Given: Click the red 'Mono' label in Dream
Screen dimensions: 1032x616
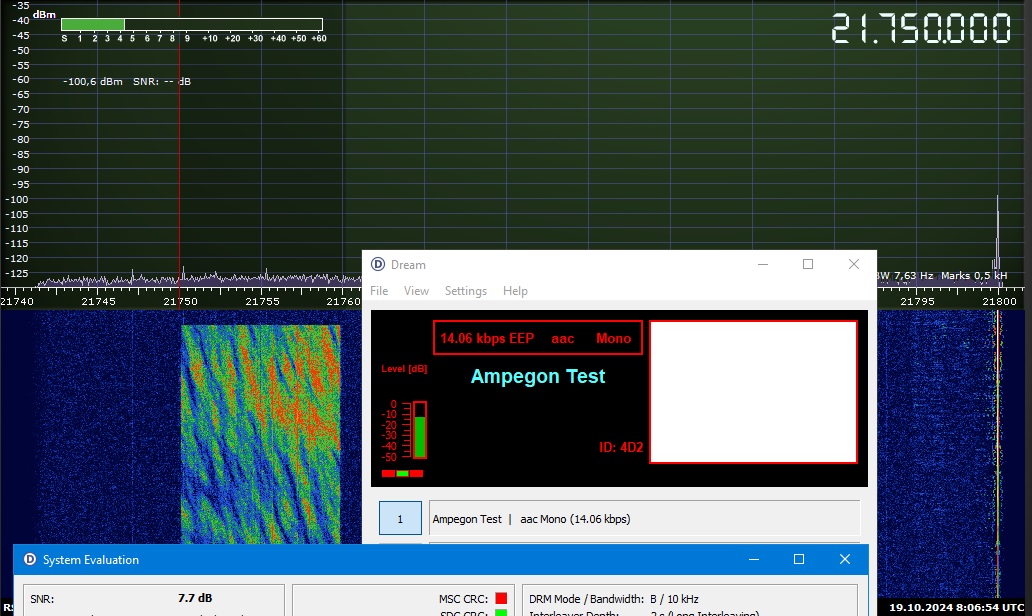Looking at the screenshot, I should coord(613,338).
